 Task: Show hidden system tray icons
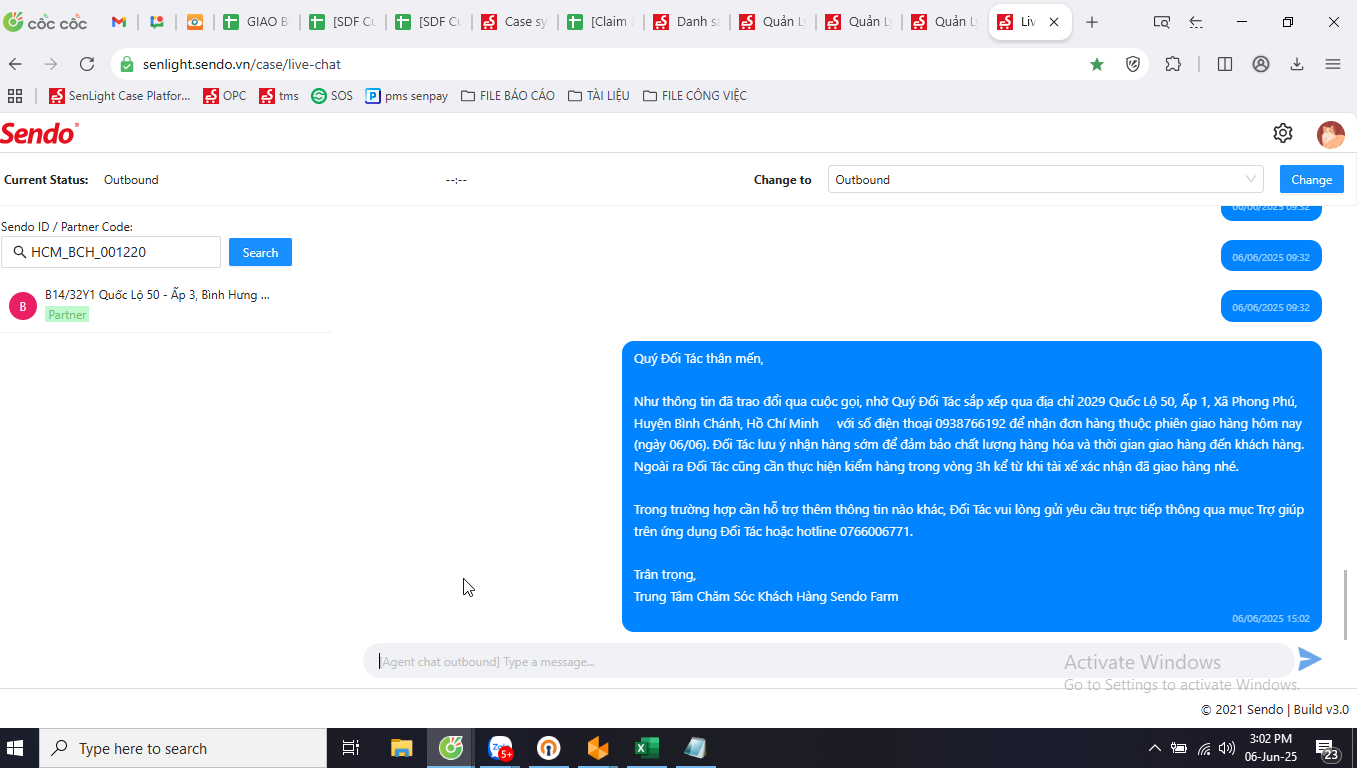1155,748
